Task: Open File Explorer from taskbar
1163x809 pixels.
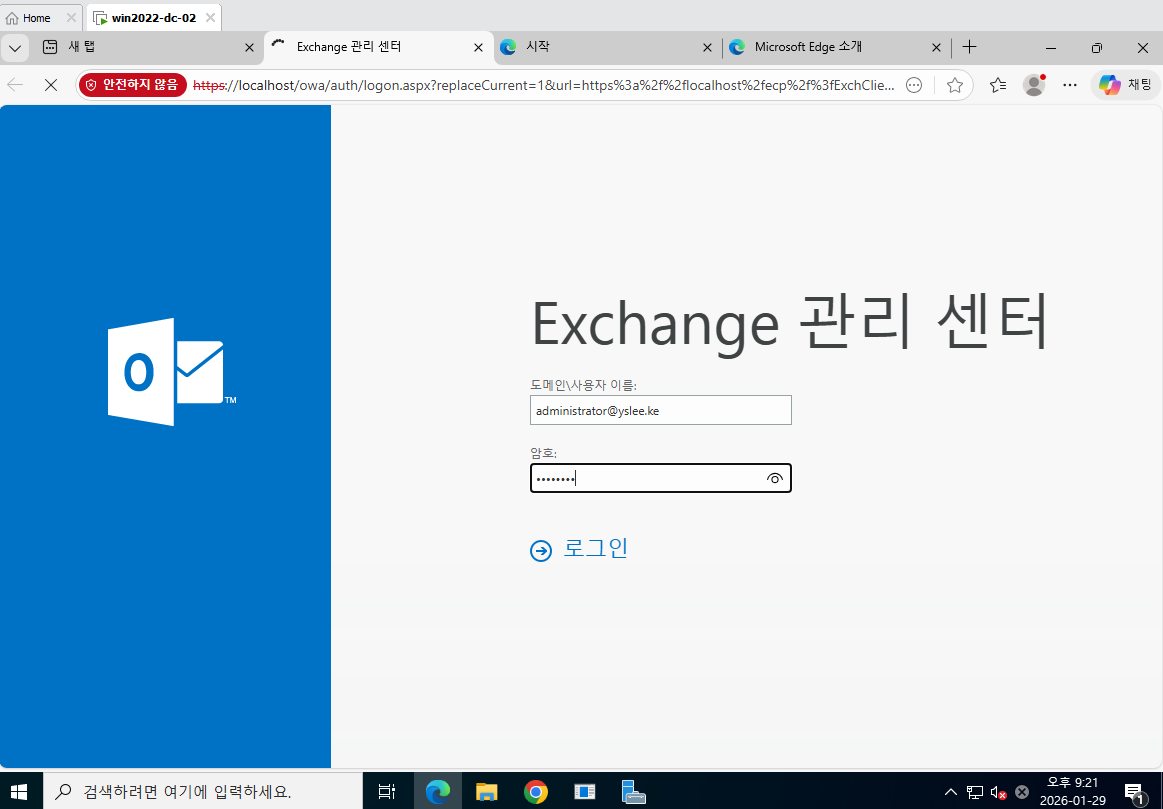Action: (x=486, y=792)
